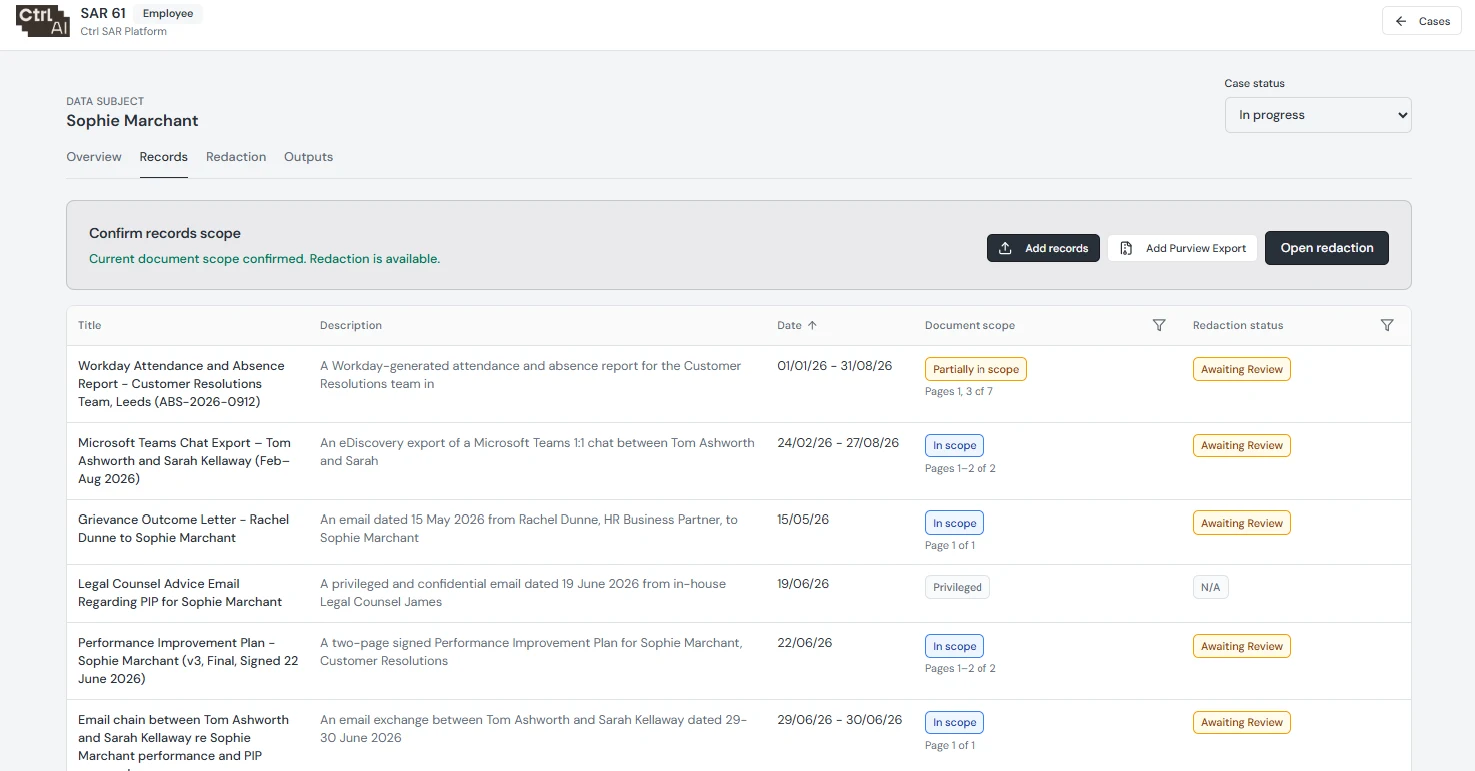Viewport: 1475px width, 771px height.
Task: Click Add Purview Export button
Action: (1182, 248)
